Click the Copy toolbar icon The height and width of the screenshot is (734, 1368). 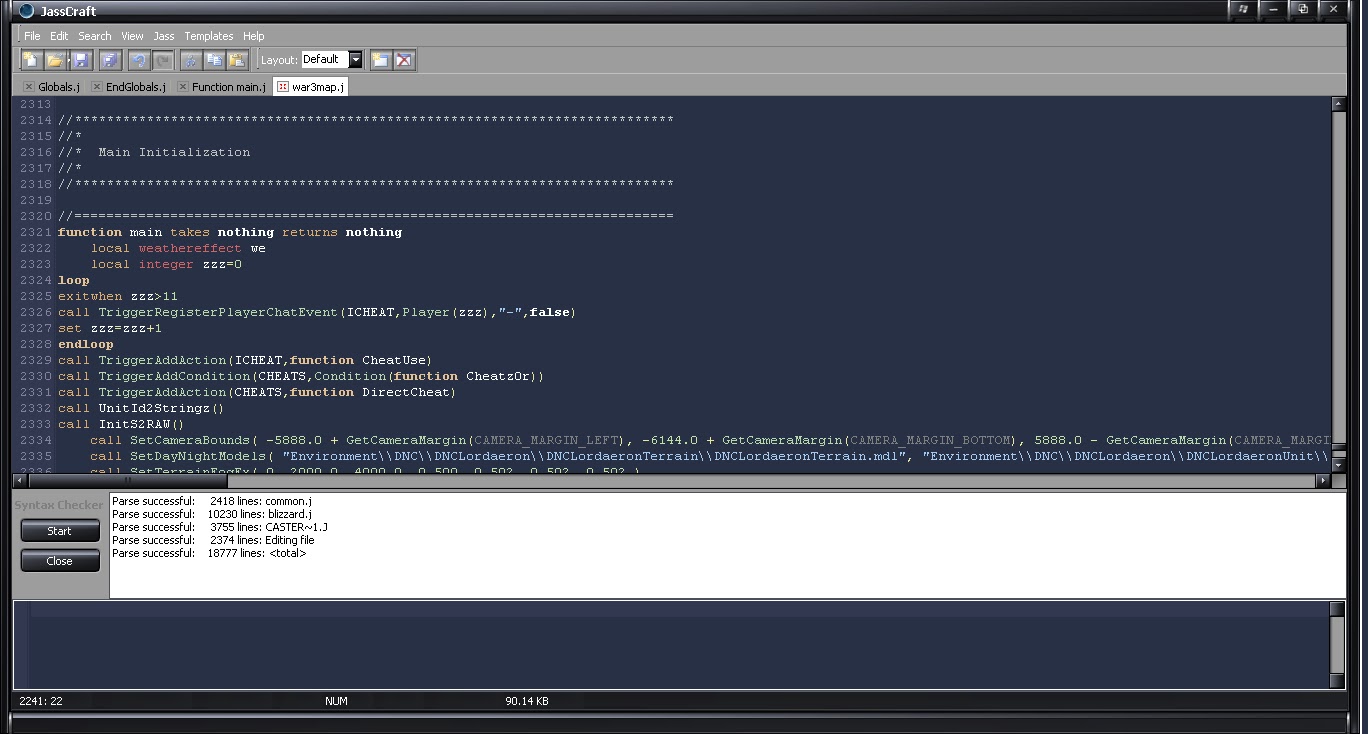click(214, 60)
